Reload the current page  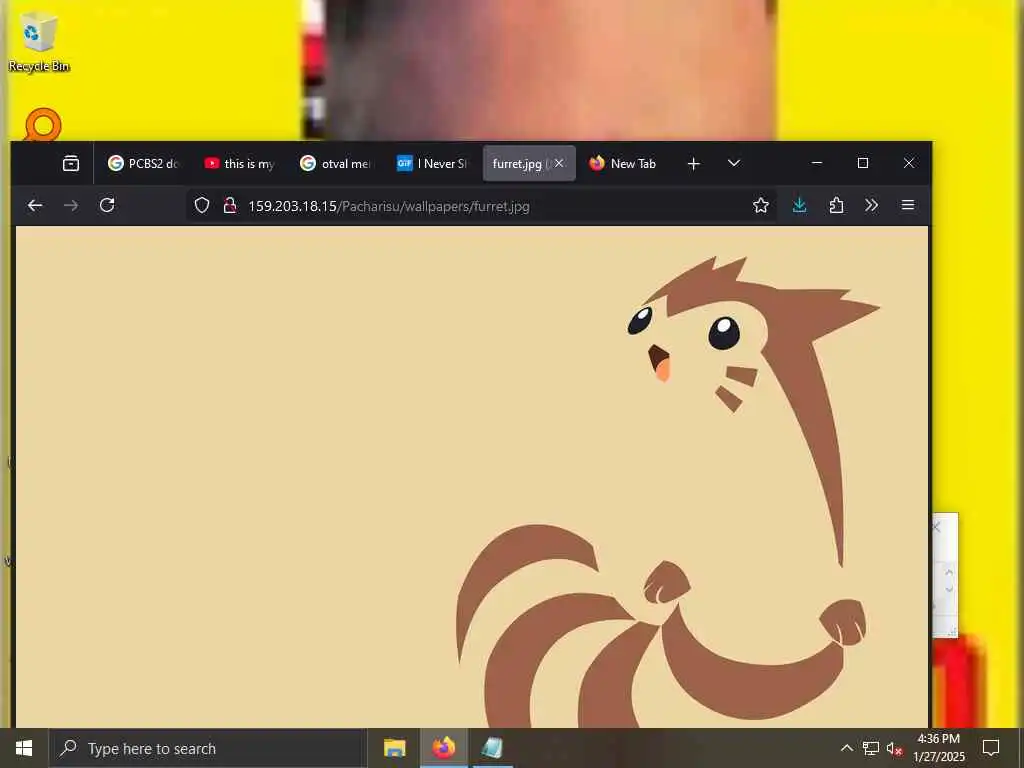coord(107,206)
